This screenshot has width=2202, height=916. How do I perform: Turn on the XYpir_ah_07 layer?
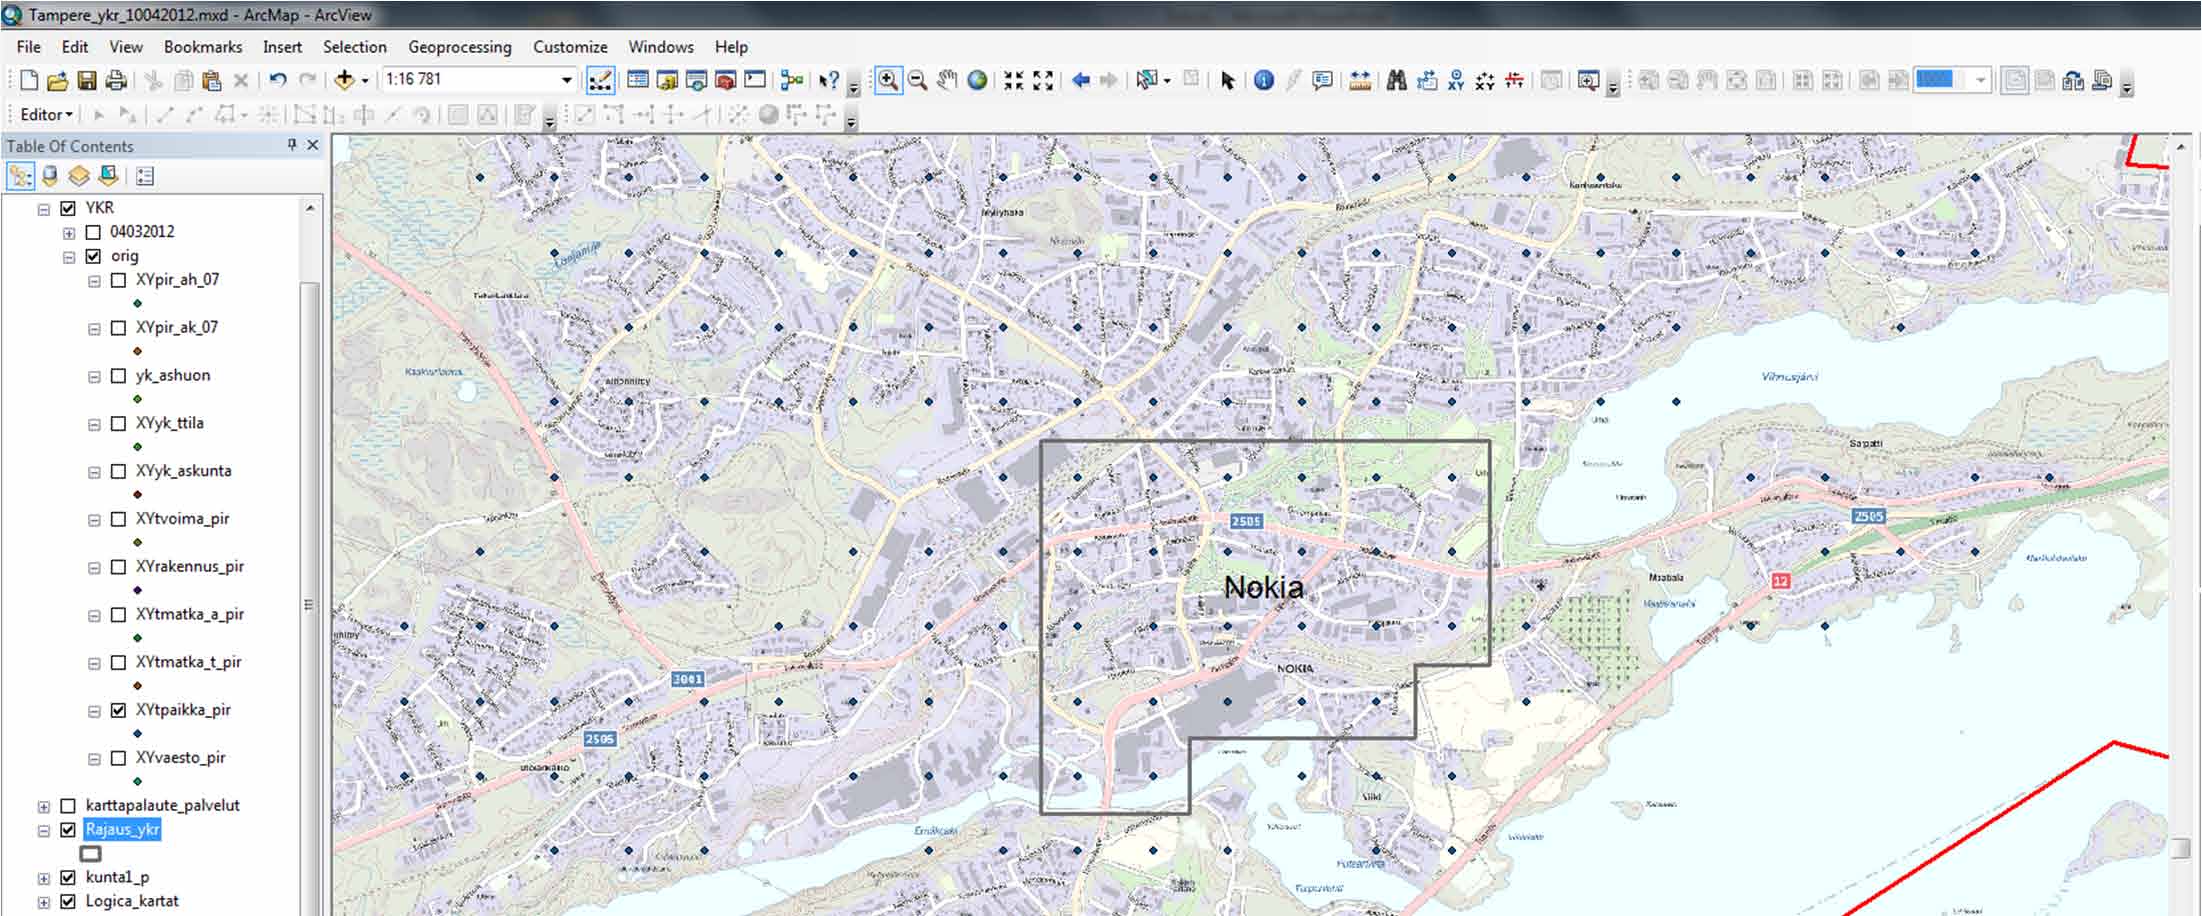pyautogui.click(x=119, y=280)
